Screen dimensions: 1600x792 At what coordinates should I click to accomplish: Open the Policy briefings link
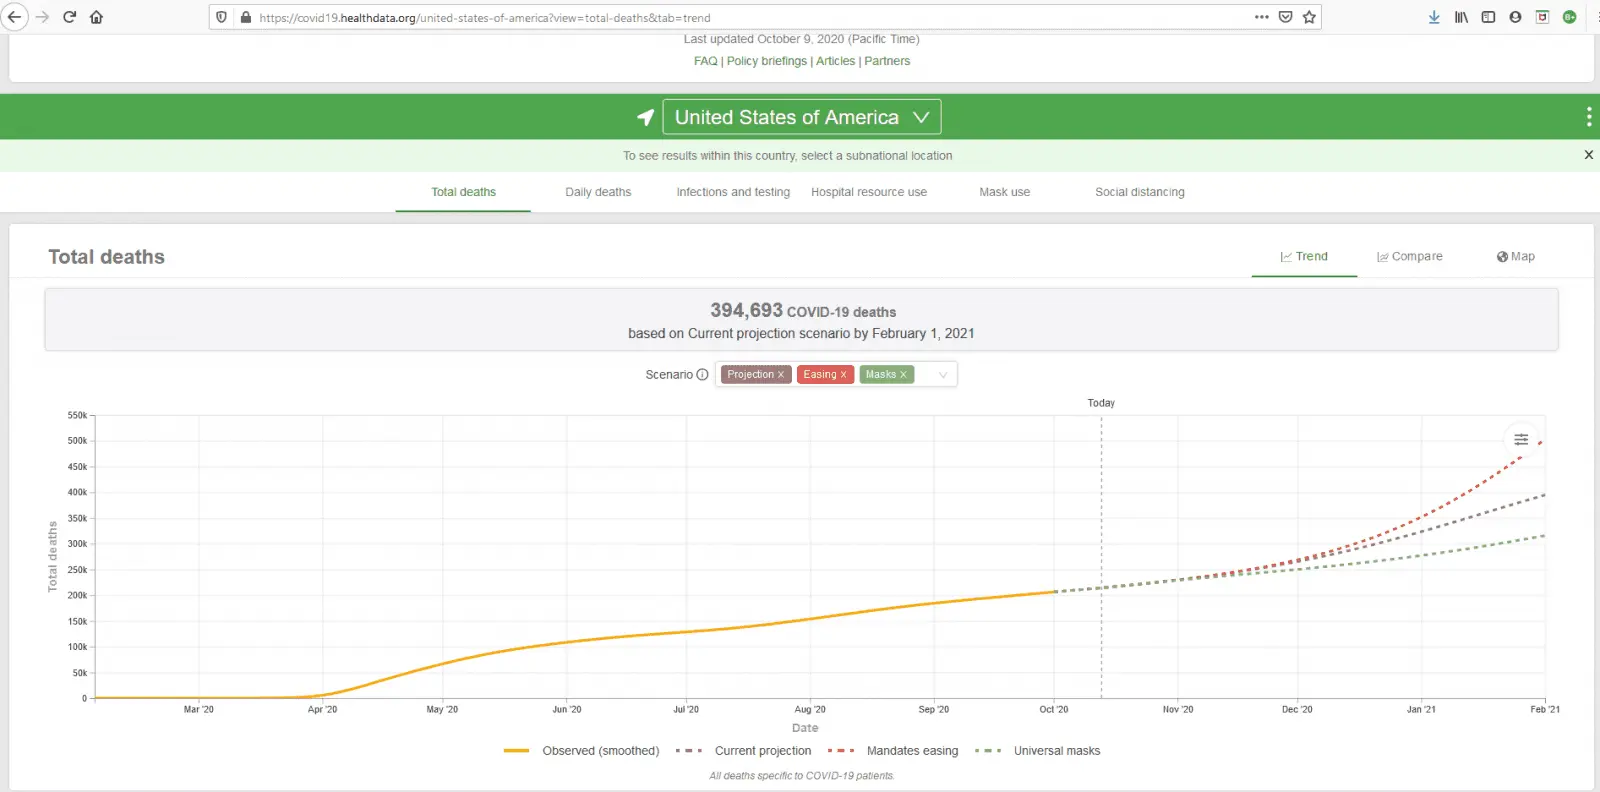click(x=766, y=61)
